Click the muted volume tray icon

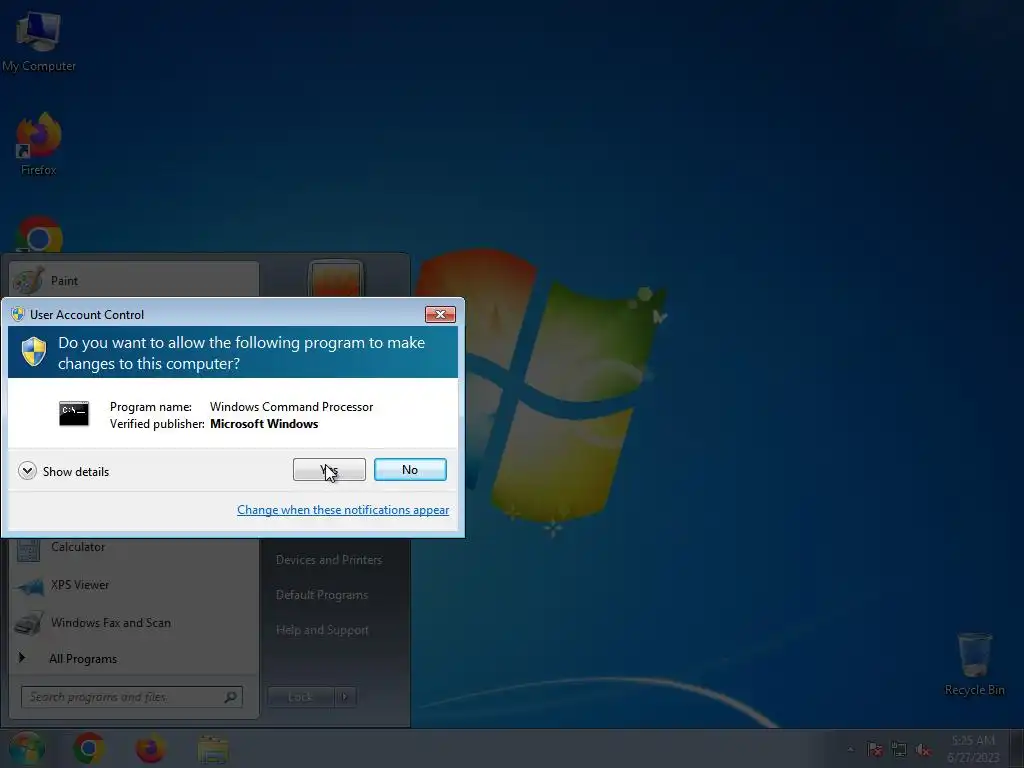coord(923,749)
